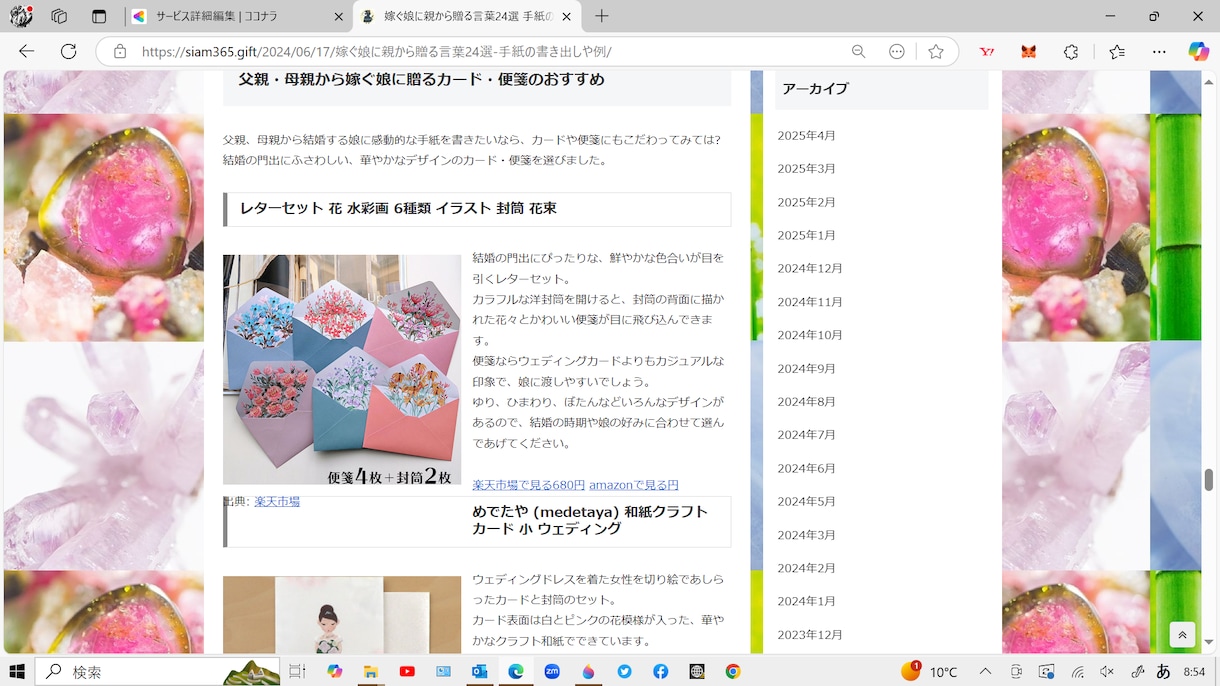Jump to top with the double-chevron button
The height and width of the screenshot is (686, 1220).
click(x=1182, y=635)
